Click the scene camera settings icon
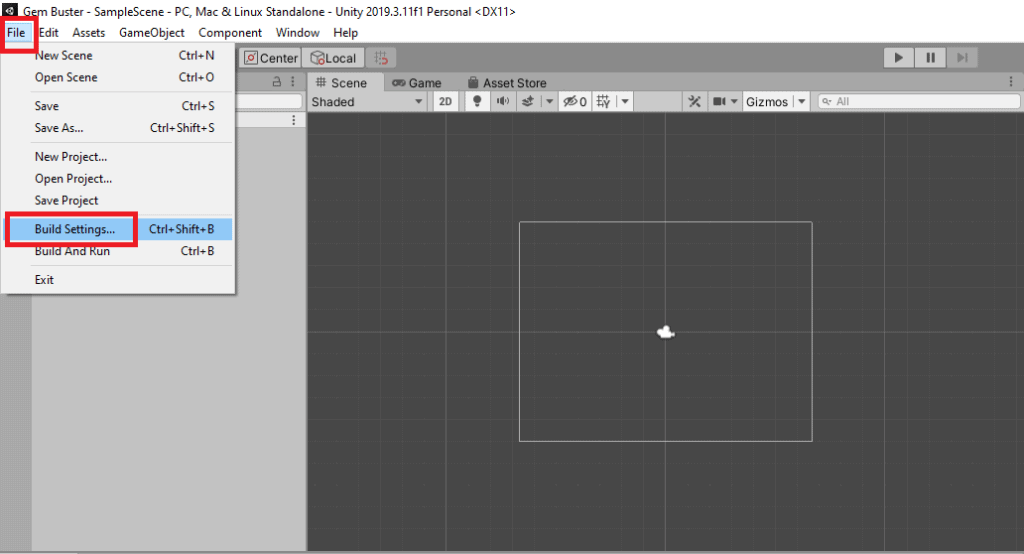This screenshot has height=554, width=1024. [x=719, y=101]
